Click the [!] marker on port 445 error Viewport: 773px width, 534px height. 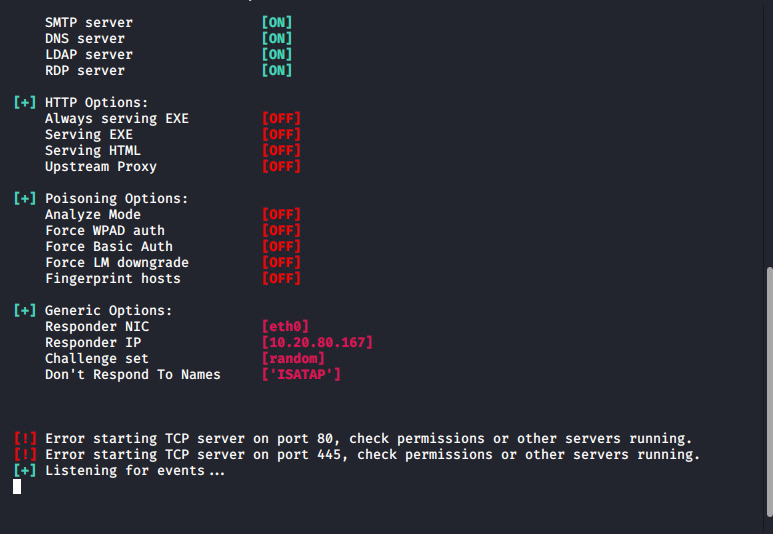click(25, 454)
